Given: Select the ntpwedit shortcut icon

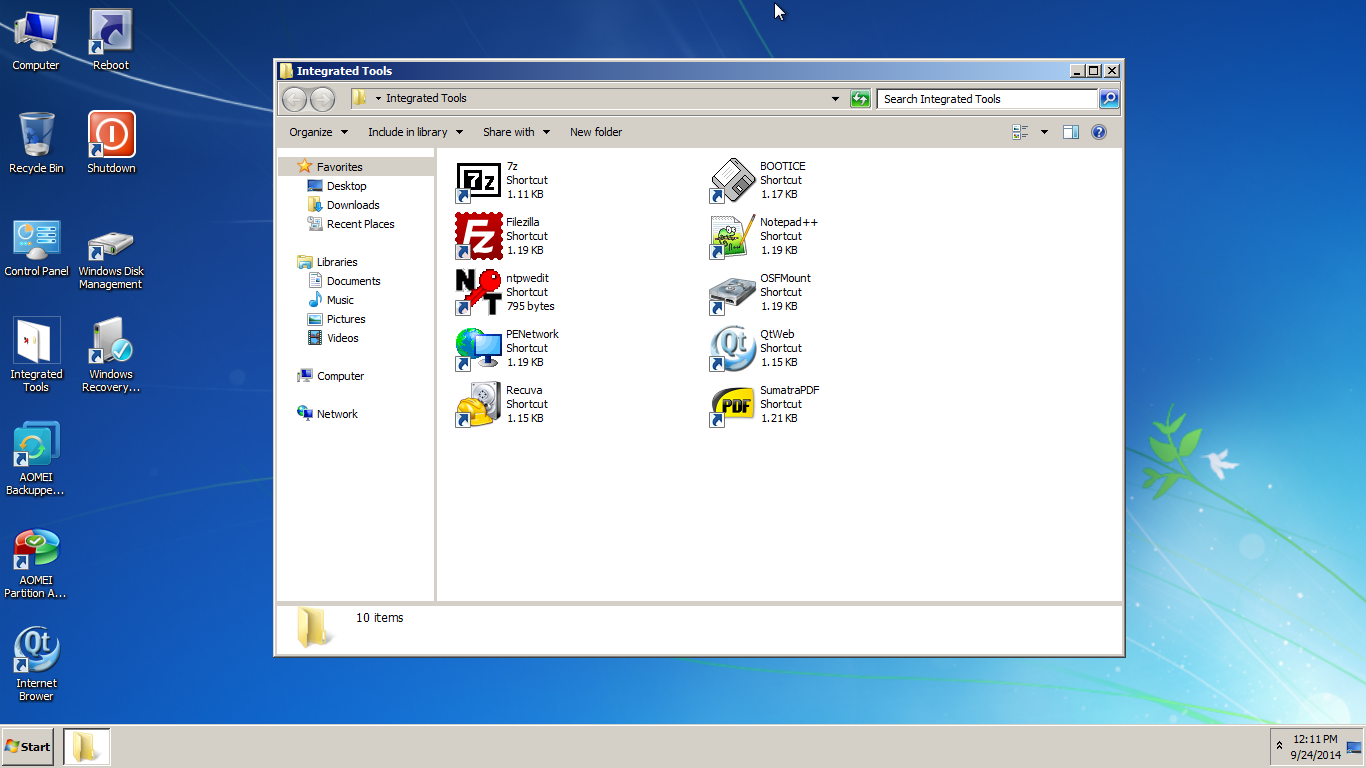Looking at the screenshot, I should [x=478, y=292].
